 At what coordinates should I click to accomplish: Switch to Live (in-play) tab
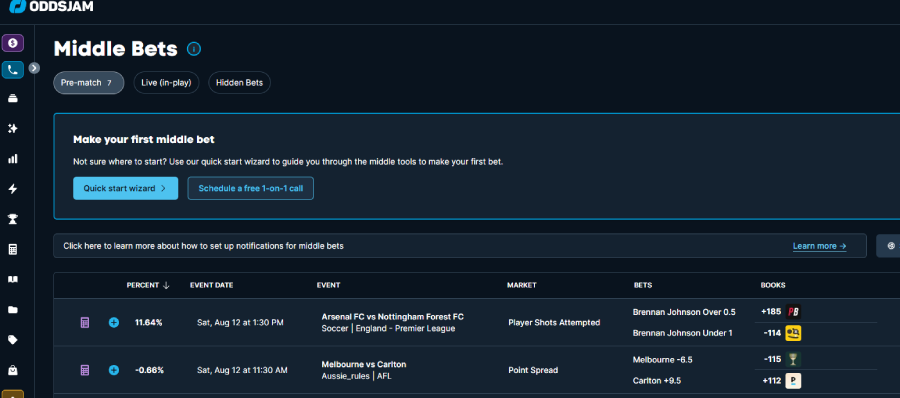click(x=166, y=83)
